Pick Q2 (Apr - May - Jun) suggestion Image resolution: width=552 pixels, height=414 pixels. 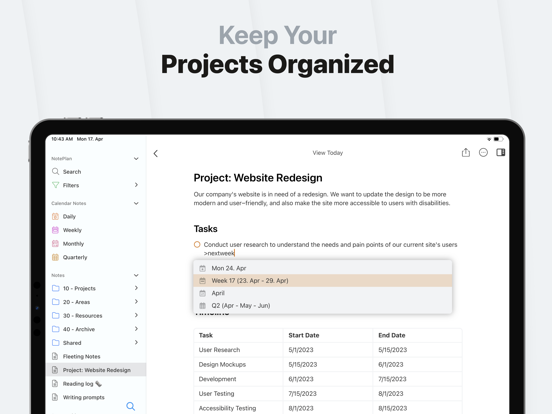322,306
